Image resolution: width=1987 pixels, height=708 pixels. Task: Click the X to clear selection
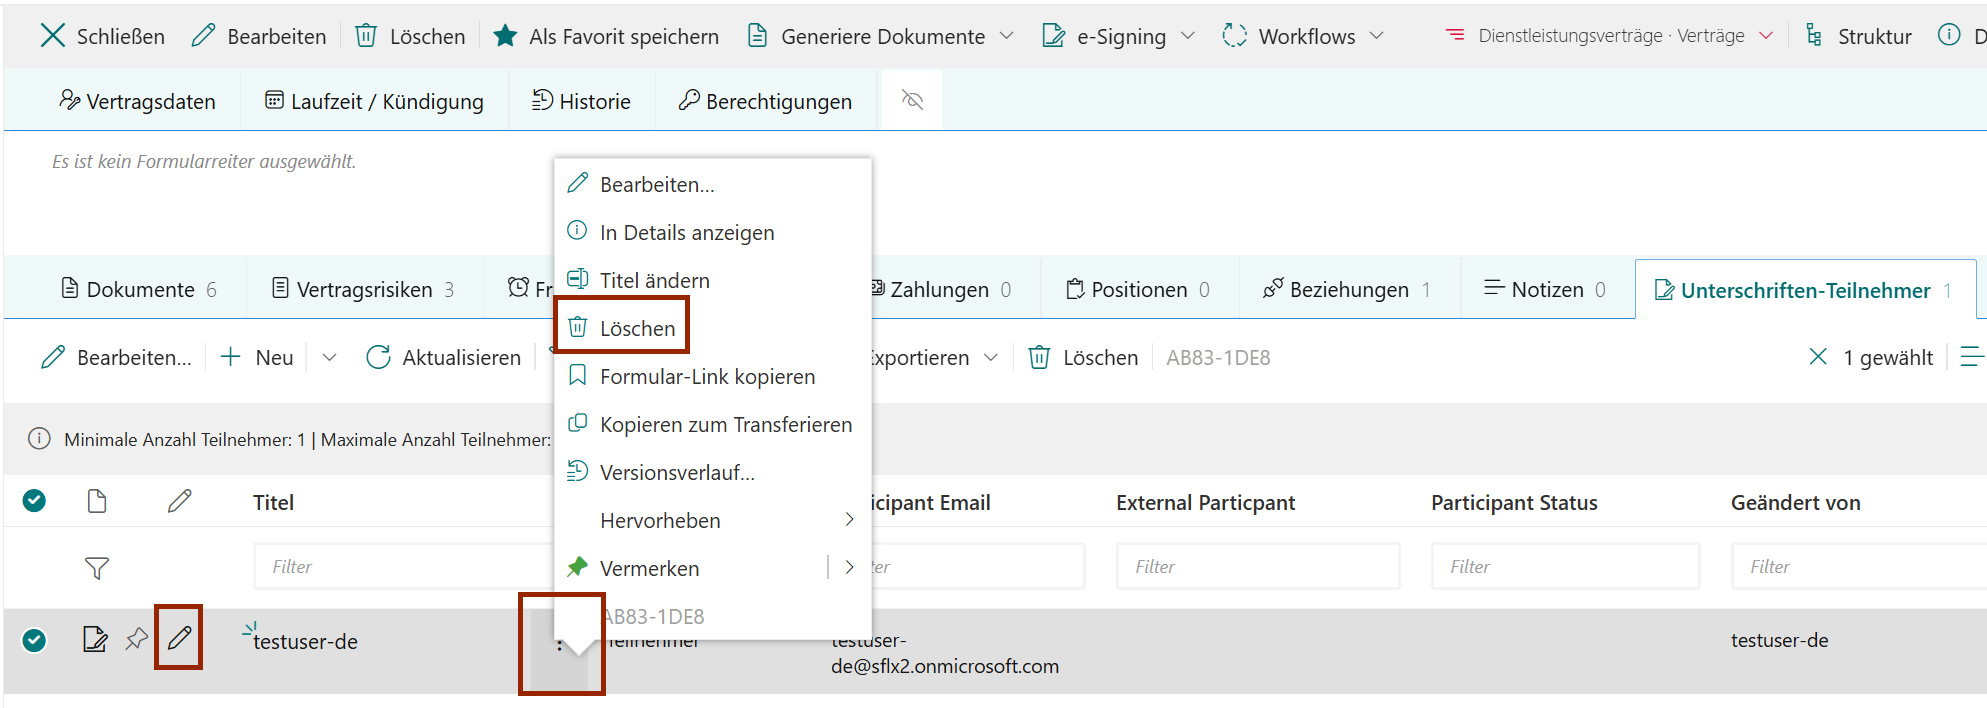point(1817,357)
